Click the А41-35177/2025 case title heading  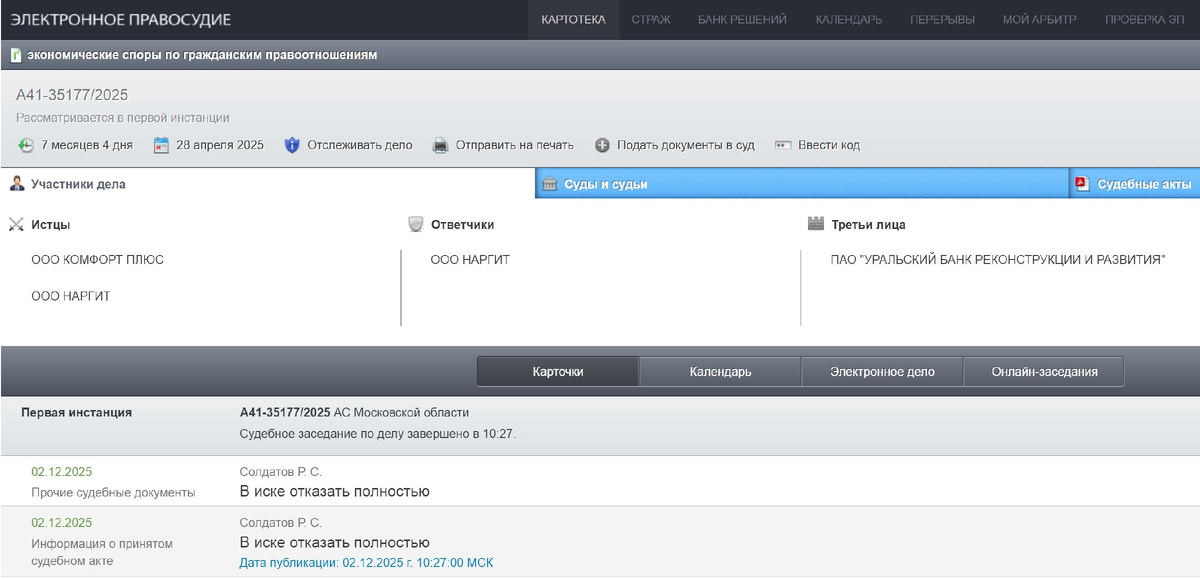click(72, 95)
